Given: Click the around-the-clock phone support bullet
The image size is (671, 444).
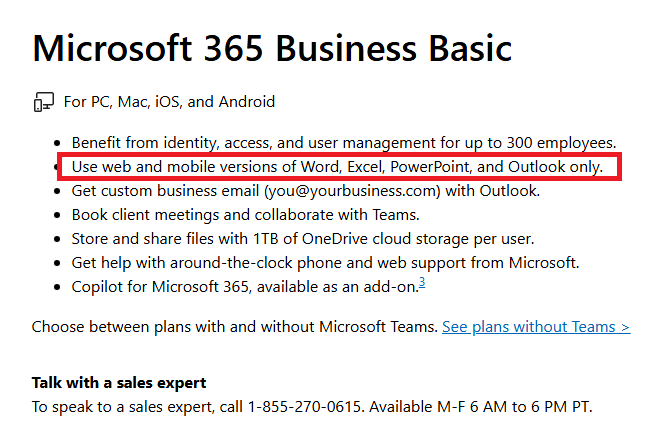Looking at the screenshot, I should point(325,262).
